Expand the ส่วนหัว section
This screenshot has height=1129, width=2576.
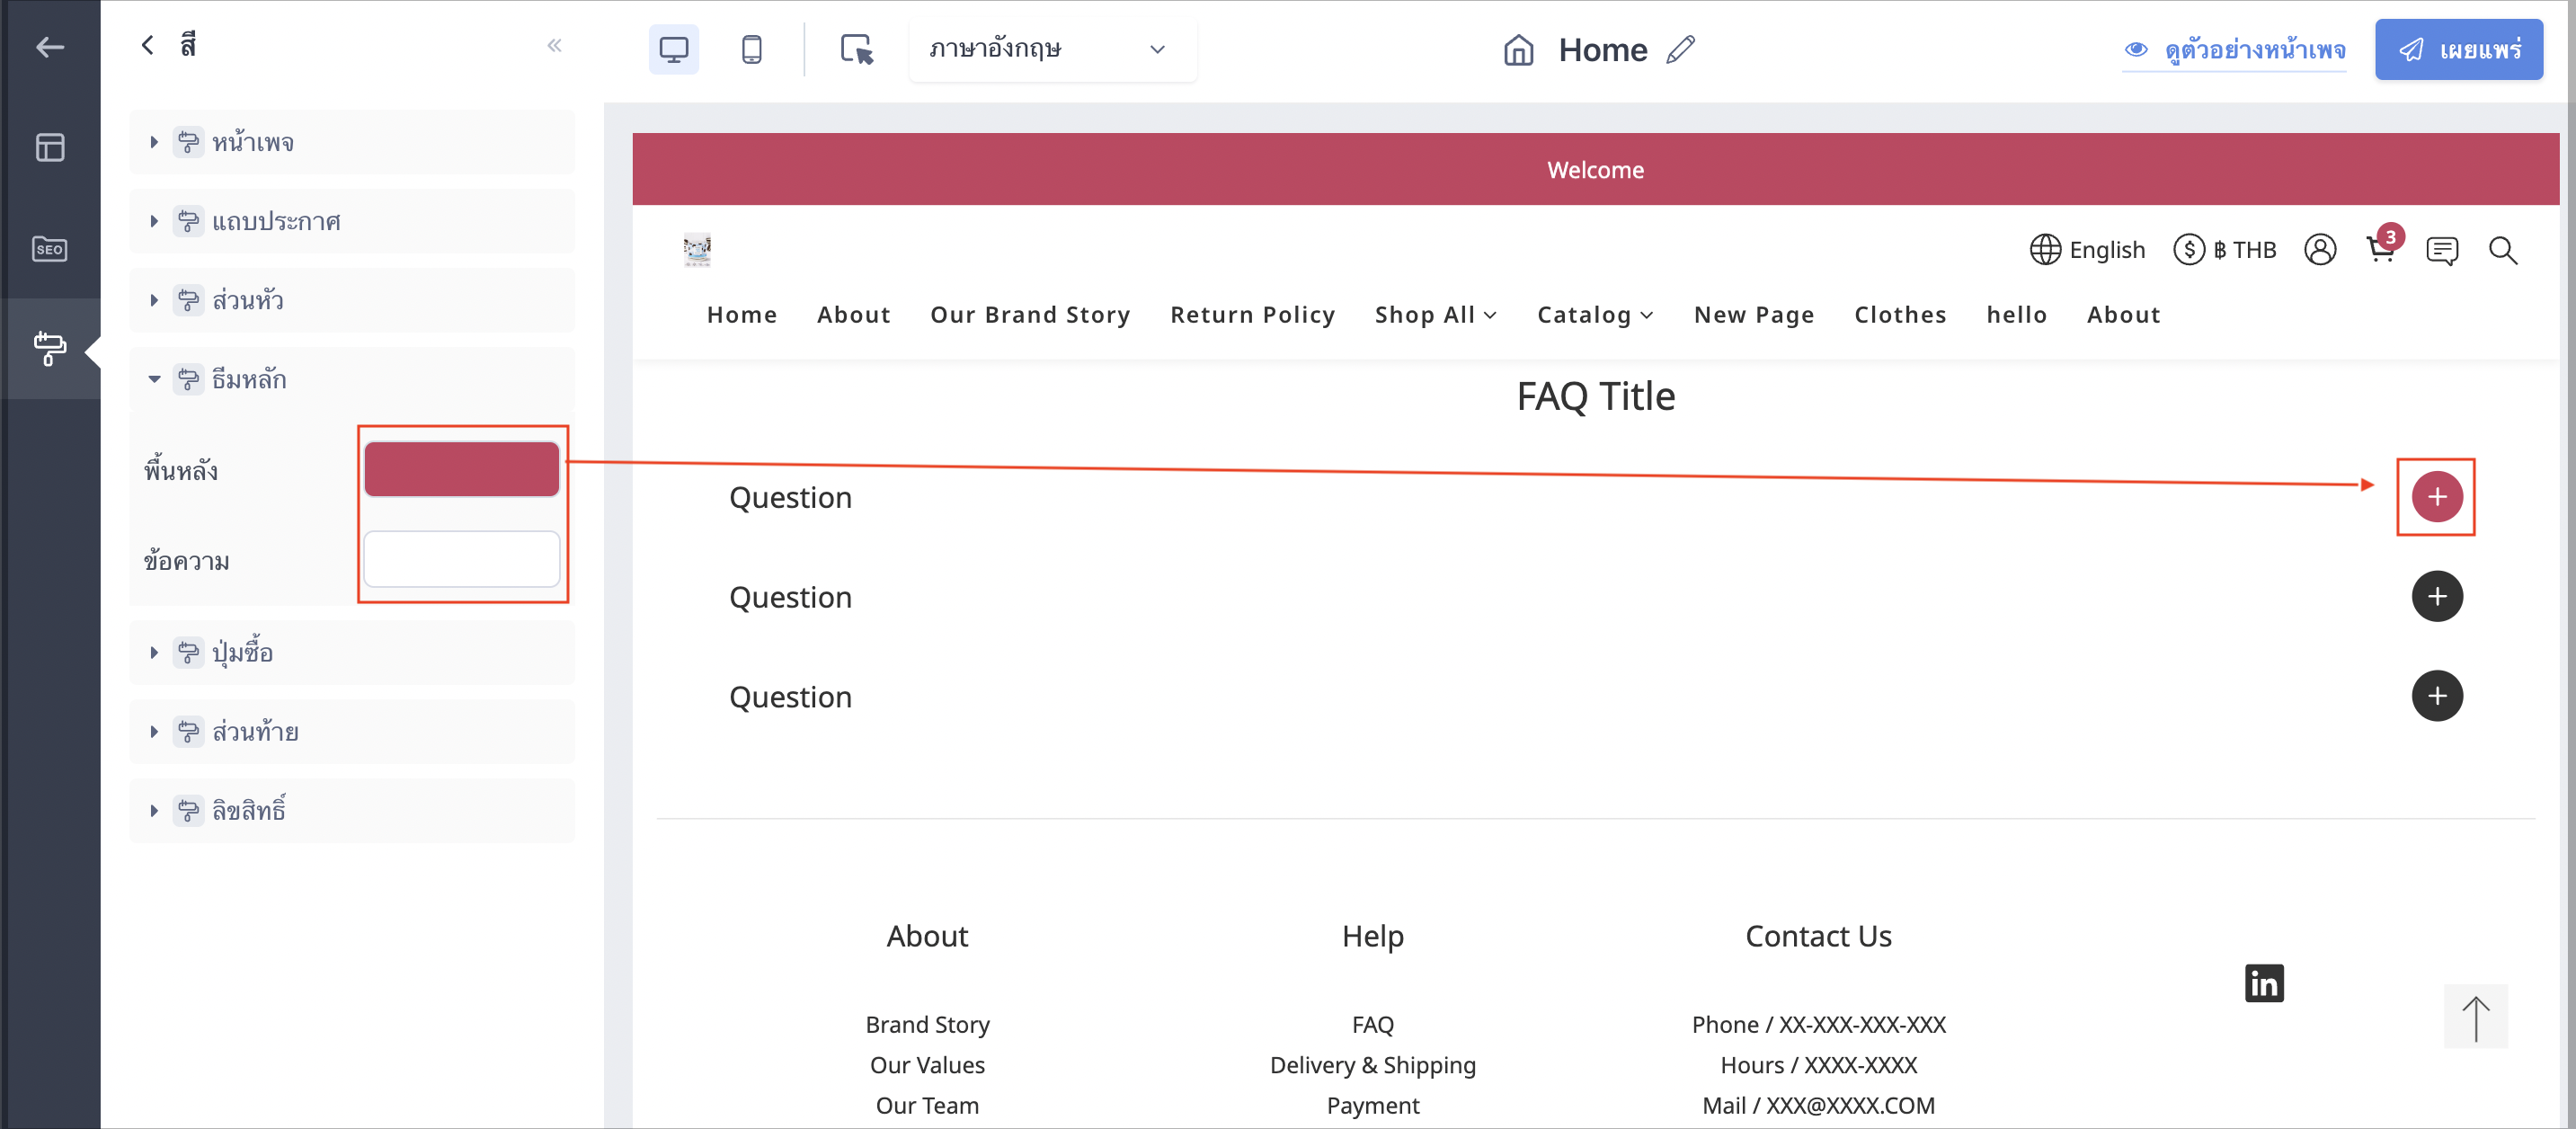click(352, 300)
